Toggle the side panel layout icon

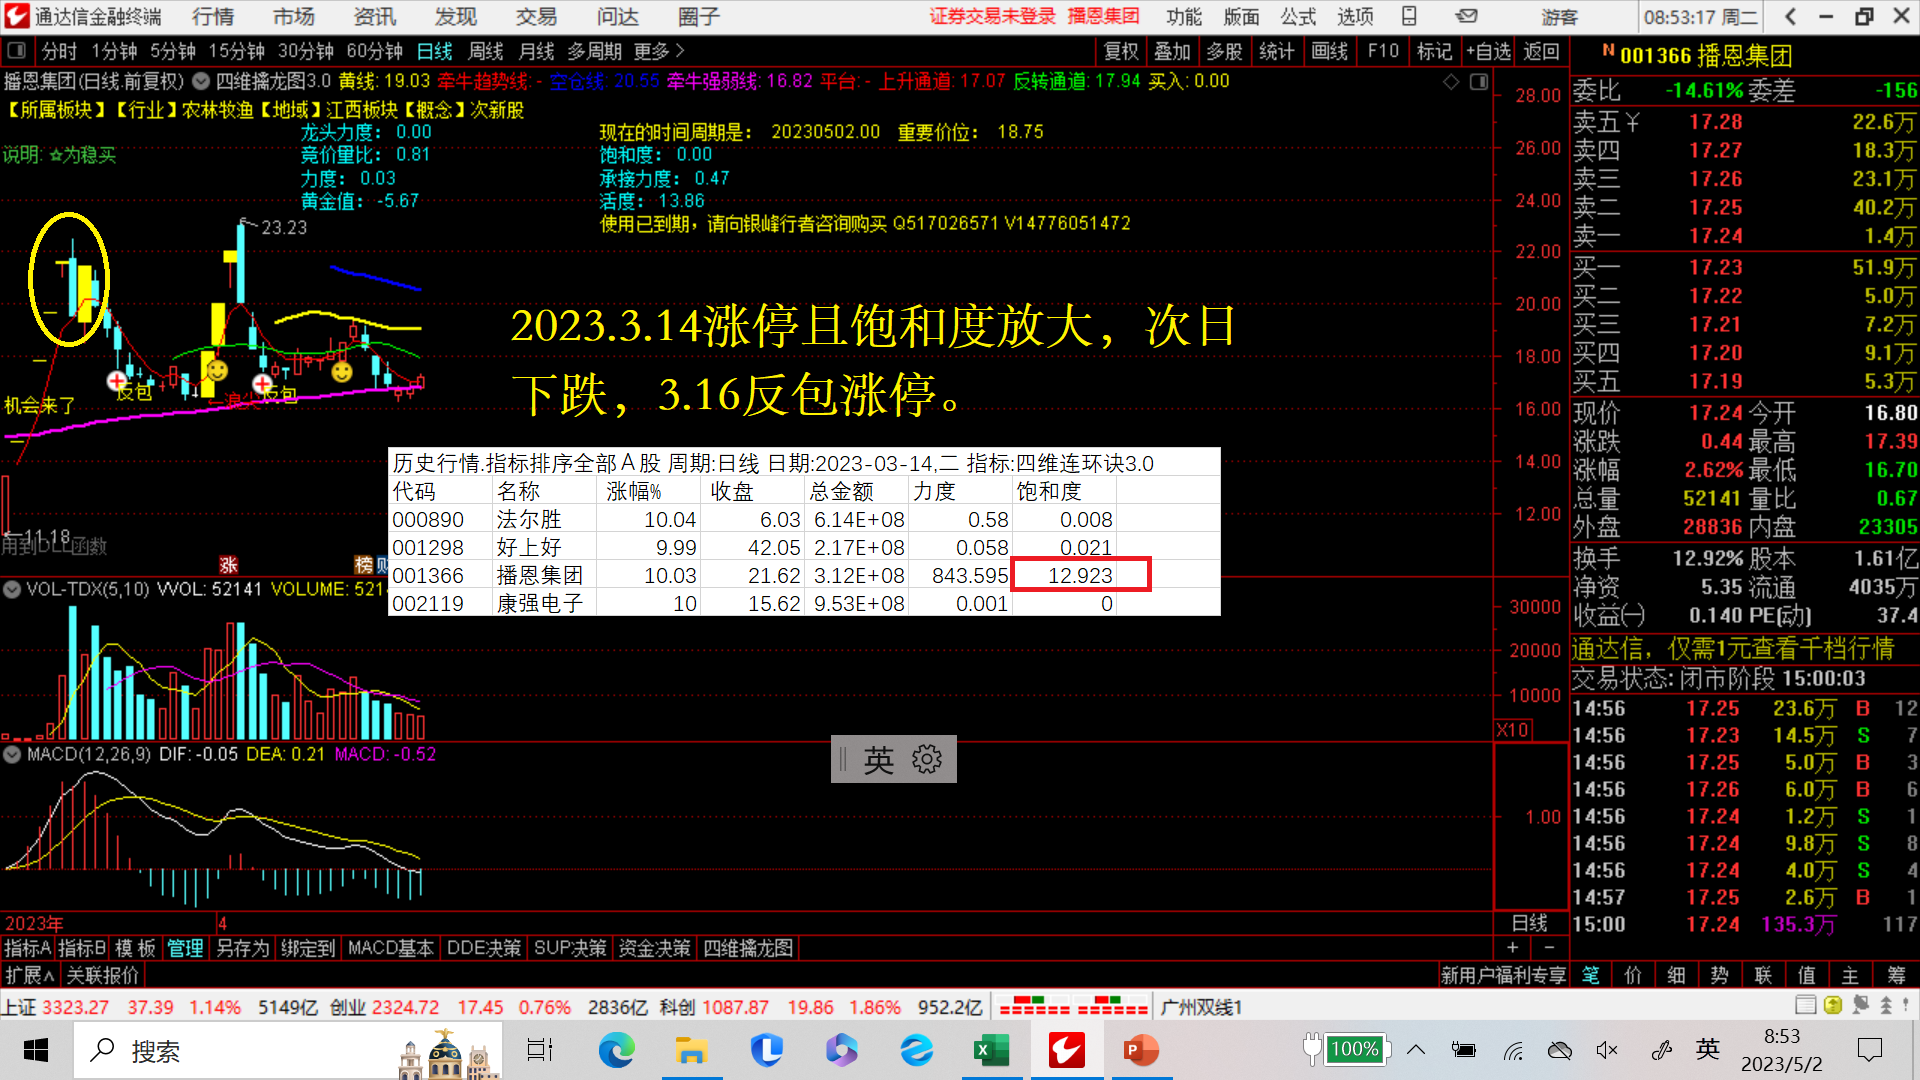pyautogui.click(x=1479, y=82)
